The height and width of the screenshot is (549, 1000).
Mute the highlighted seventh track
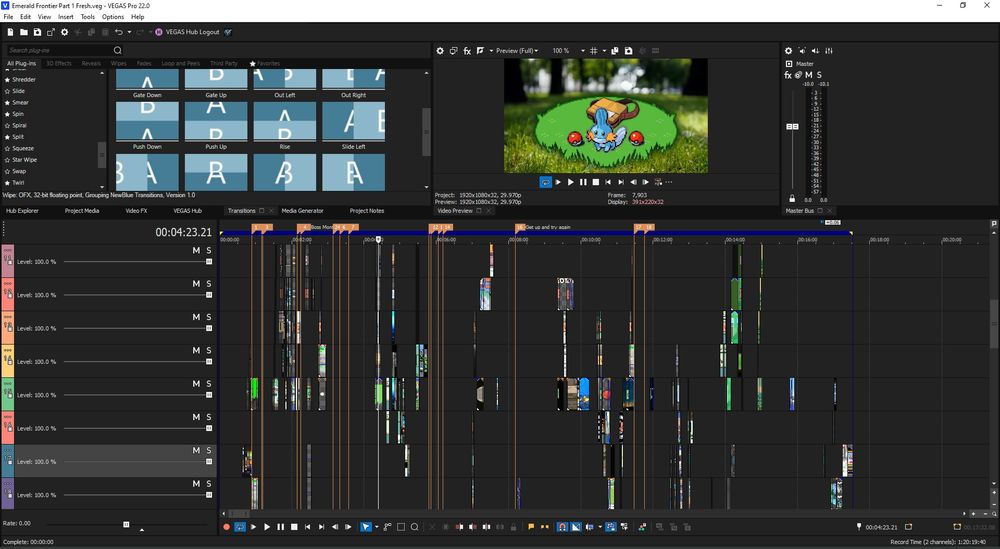[196, 450]
